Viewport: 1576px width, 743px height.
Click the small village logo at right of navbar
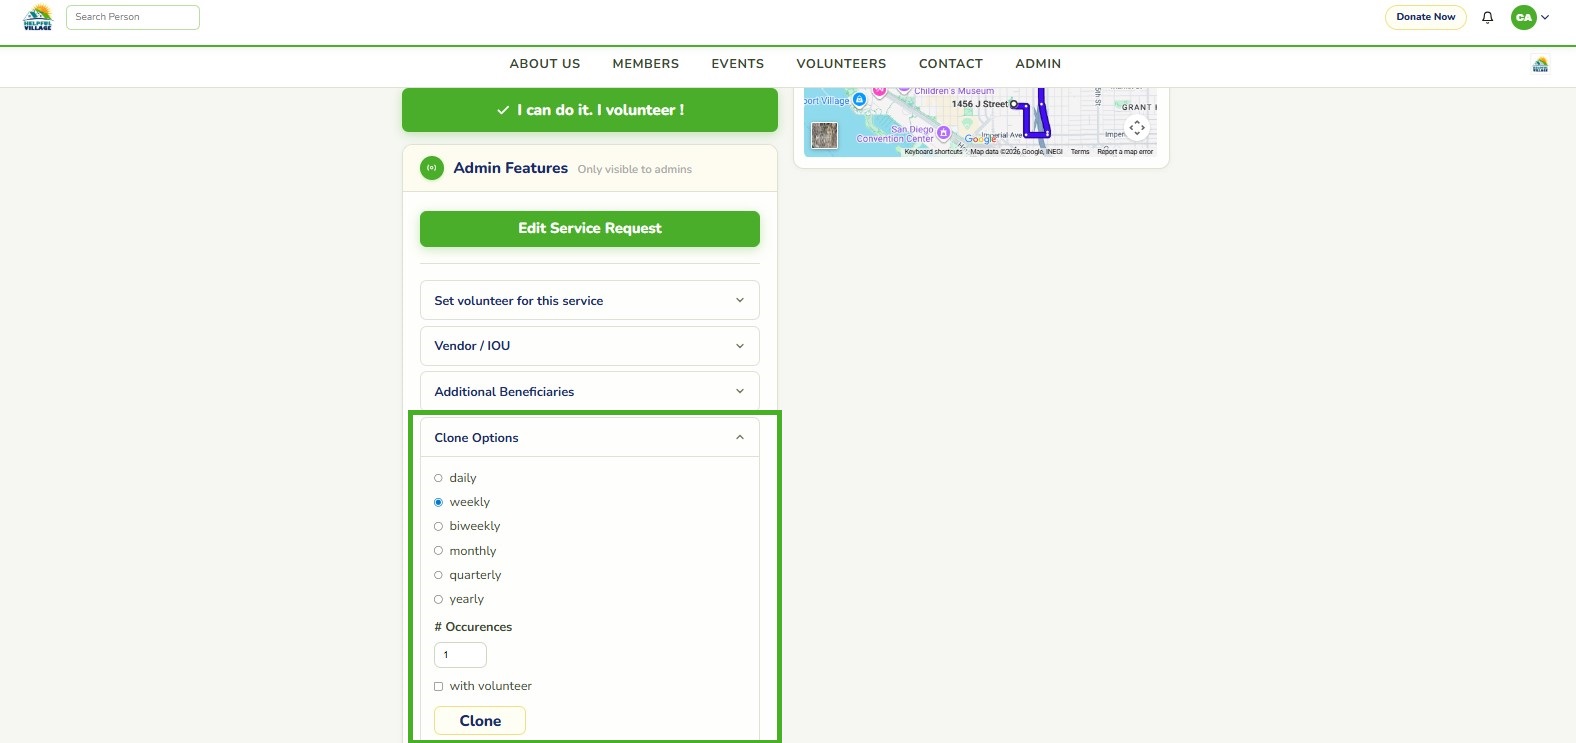pos(1540,64)
